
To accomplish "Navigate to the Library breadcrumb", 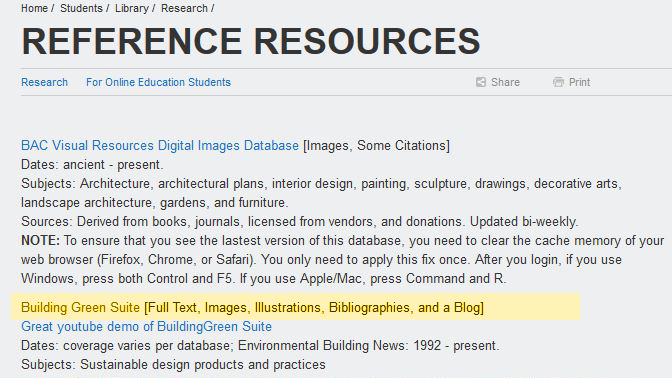I will 132,8.
